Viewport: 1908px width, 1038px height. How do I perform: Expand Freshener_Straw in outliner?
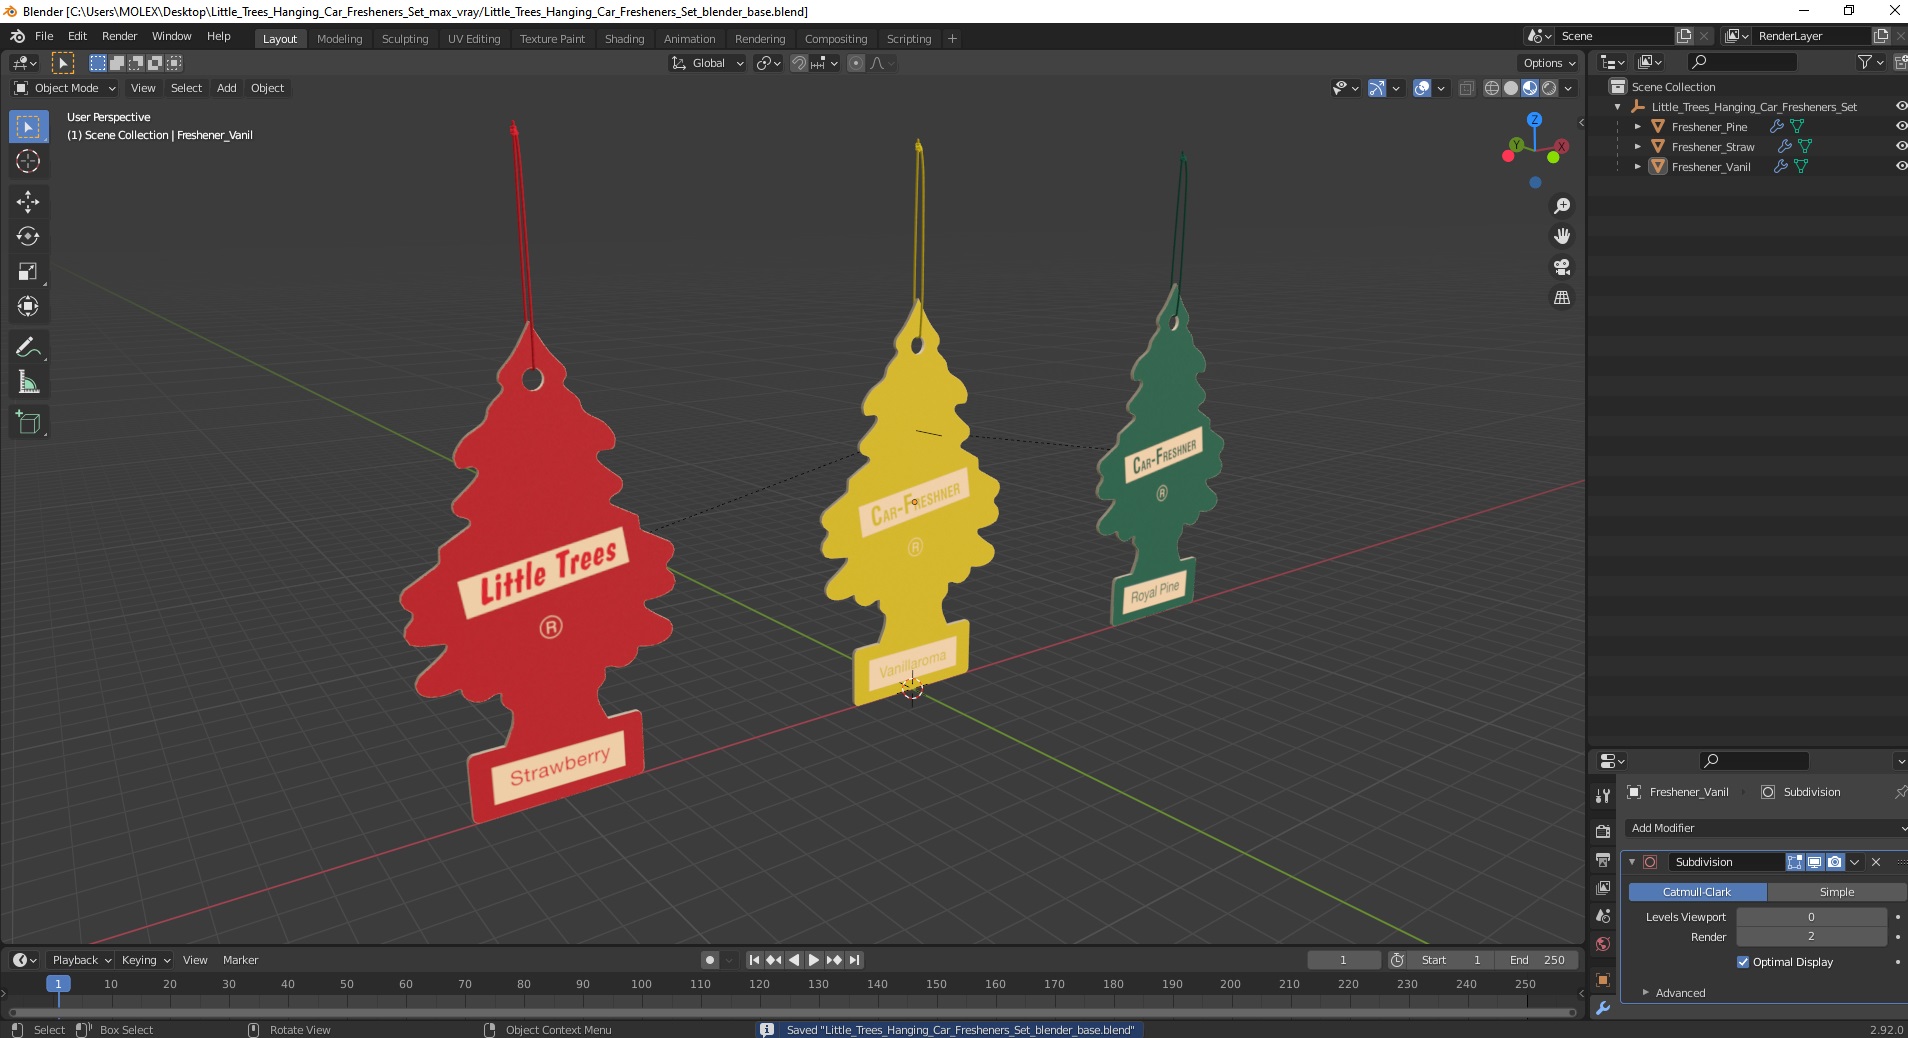1637,147
